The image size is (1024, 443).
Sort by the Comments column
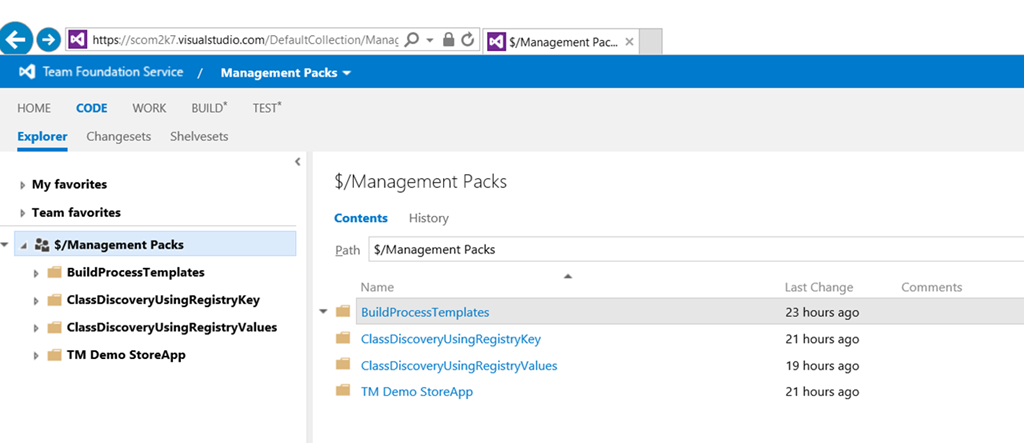coord(931,287)
